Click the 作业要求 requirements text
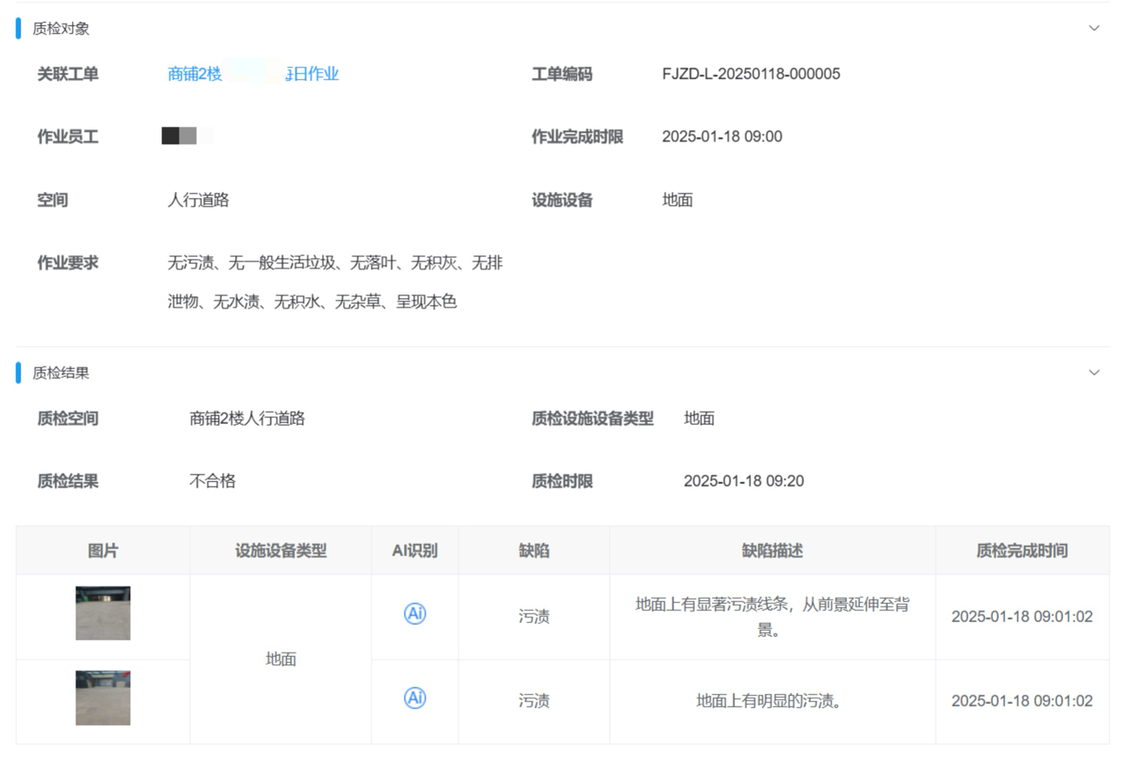1124x768 pixels. [335, 283]
